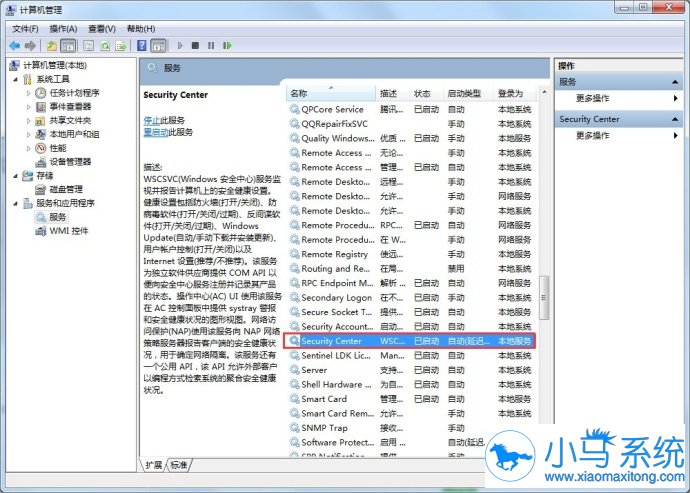
Task: Select 计算机管理(本地) root node
Action: pos(55,66)
